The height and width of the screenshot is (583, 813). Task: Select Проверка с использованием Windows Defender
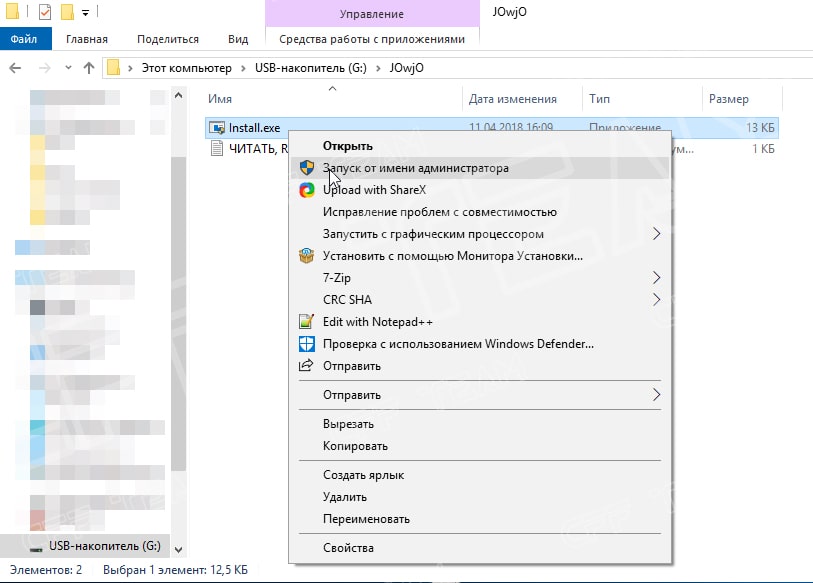[480, 344]
